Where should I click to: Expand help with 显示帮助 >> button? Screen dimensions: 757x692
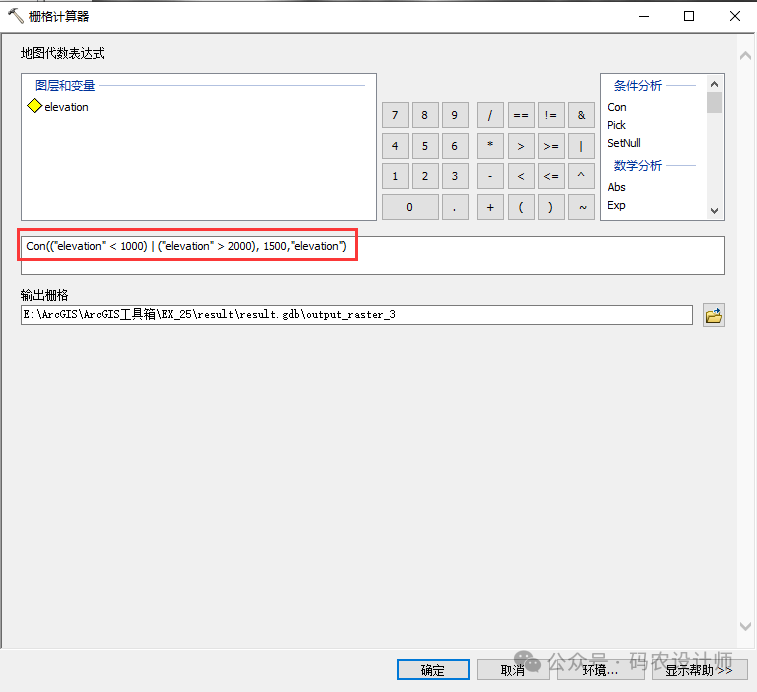click(699, 670)
